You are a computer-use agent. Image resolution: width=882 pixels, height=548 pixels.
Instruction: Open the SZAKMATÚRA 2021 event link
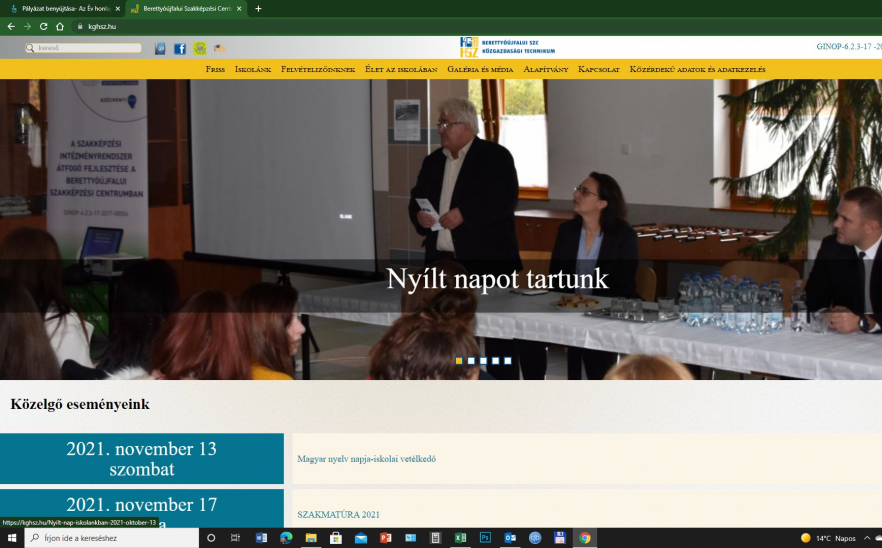pyautogui.click(x=339, y=514)
